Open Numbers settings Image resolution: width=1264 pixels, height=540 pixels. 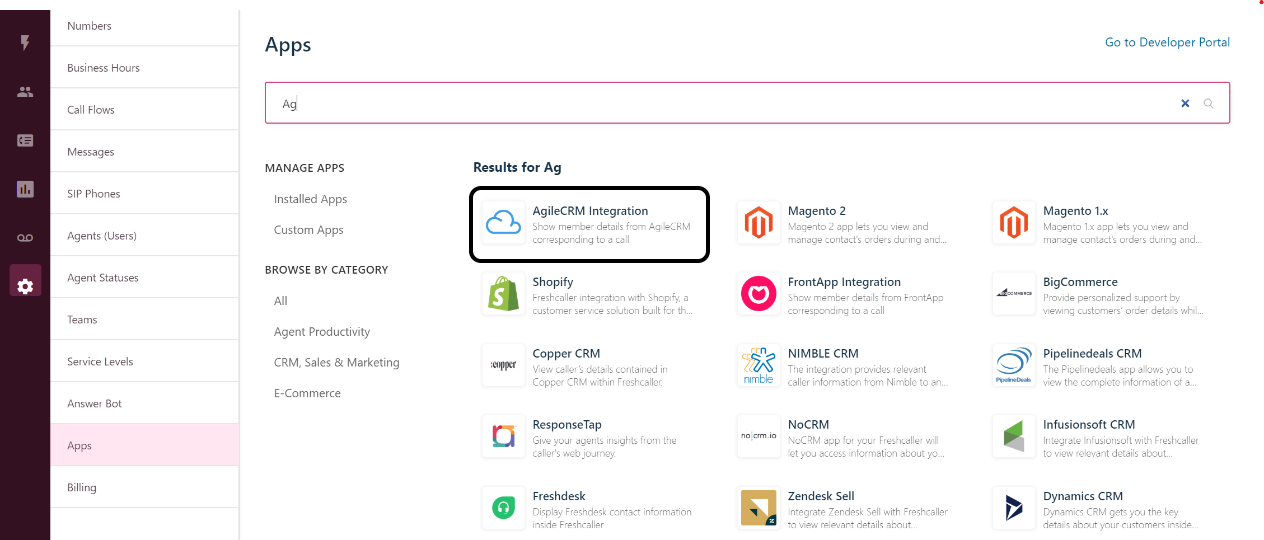(x=144, y=26)
